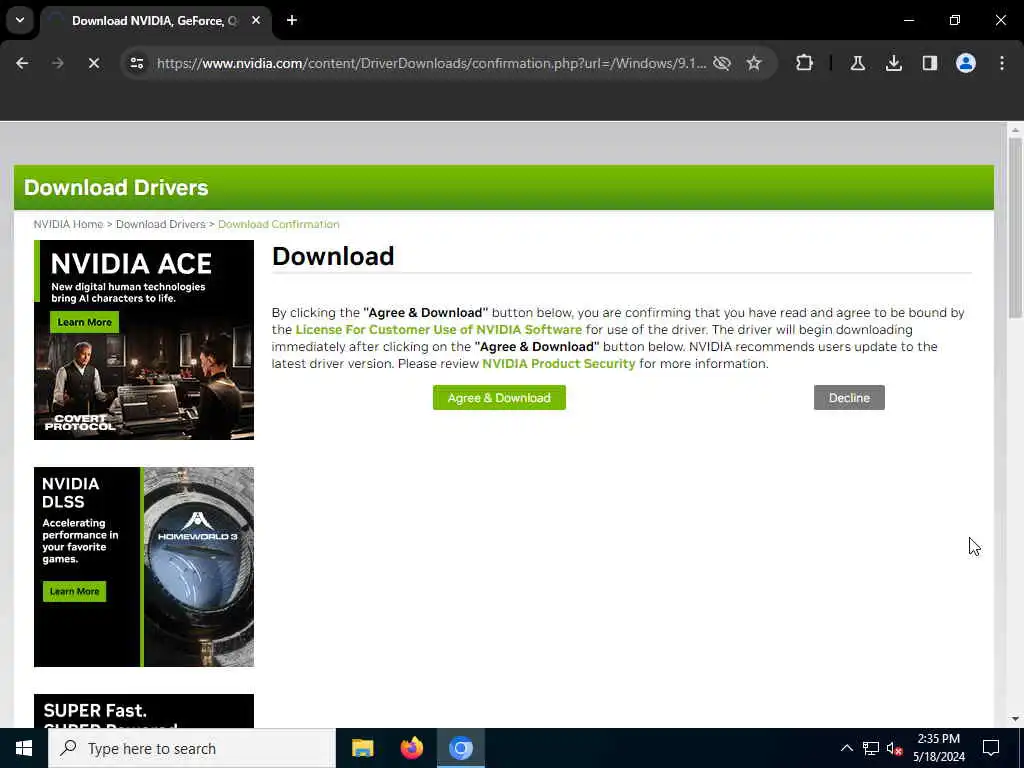Open the NVIDIA Product Security link
This screenshot has height=768, width=1024.
tap(558, 364)
